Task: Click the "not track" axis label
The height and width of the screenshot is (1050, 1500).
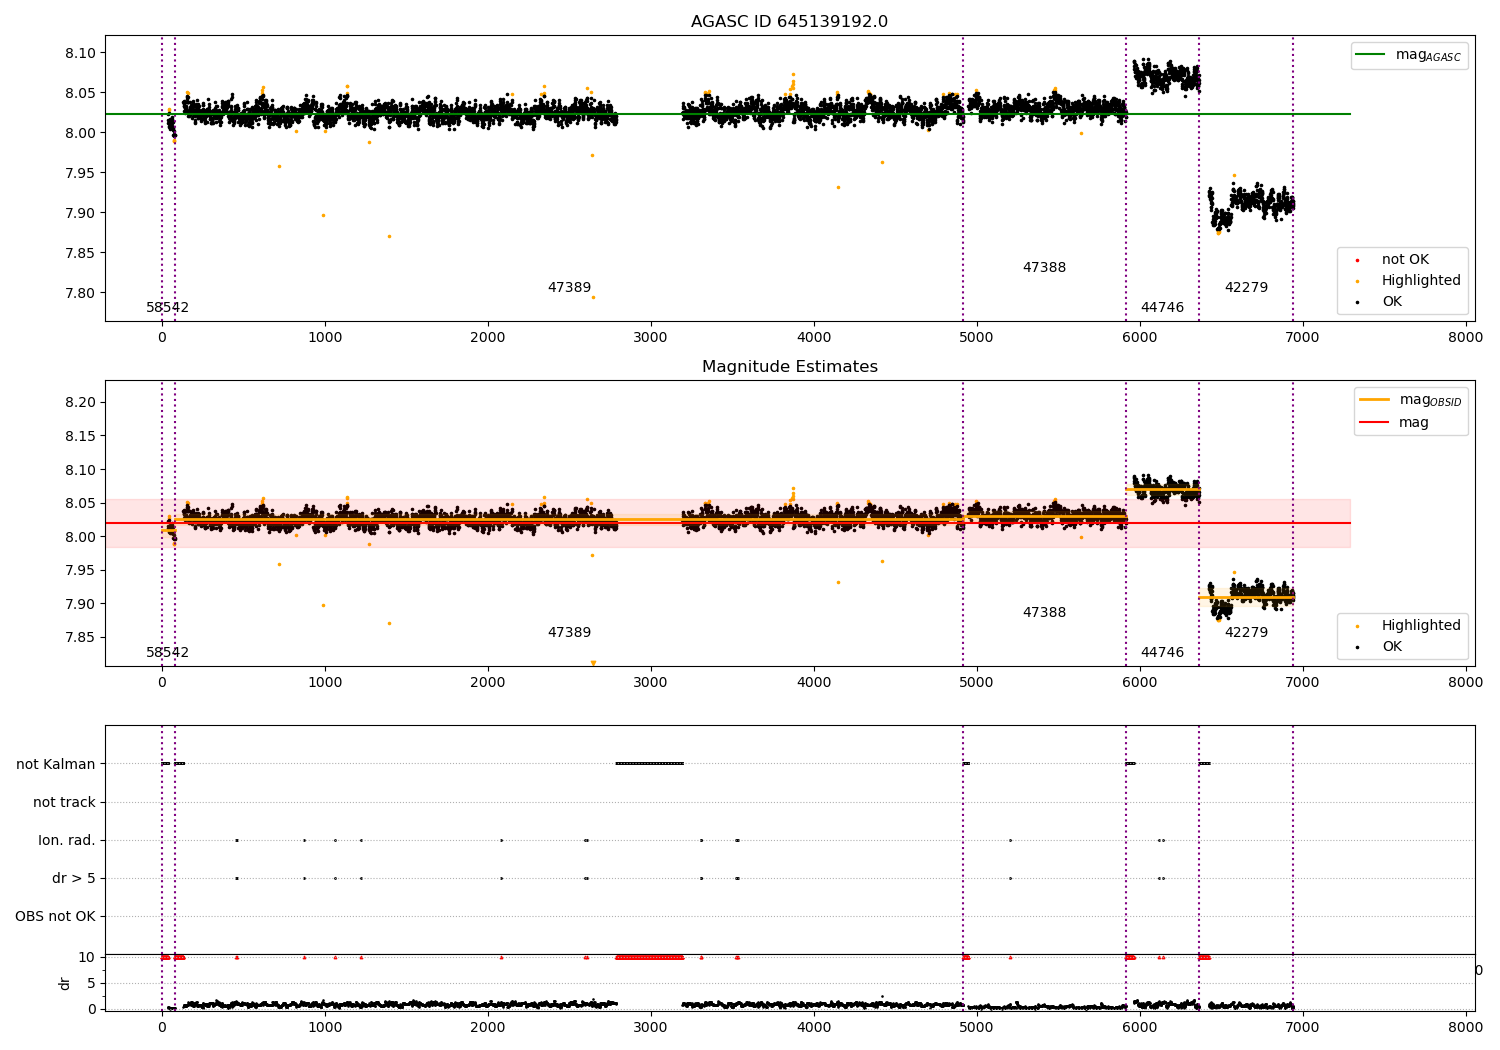Action: point(64,802)
